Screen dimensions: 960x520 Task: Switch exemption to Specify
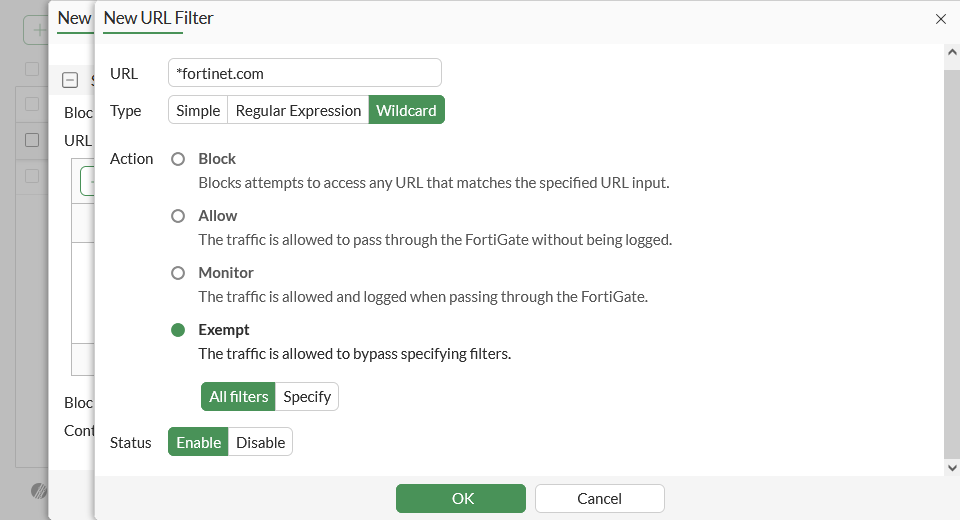click(307, 397)
